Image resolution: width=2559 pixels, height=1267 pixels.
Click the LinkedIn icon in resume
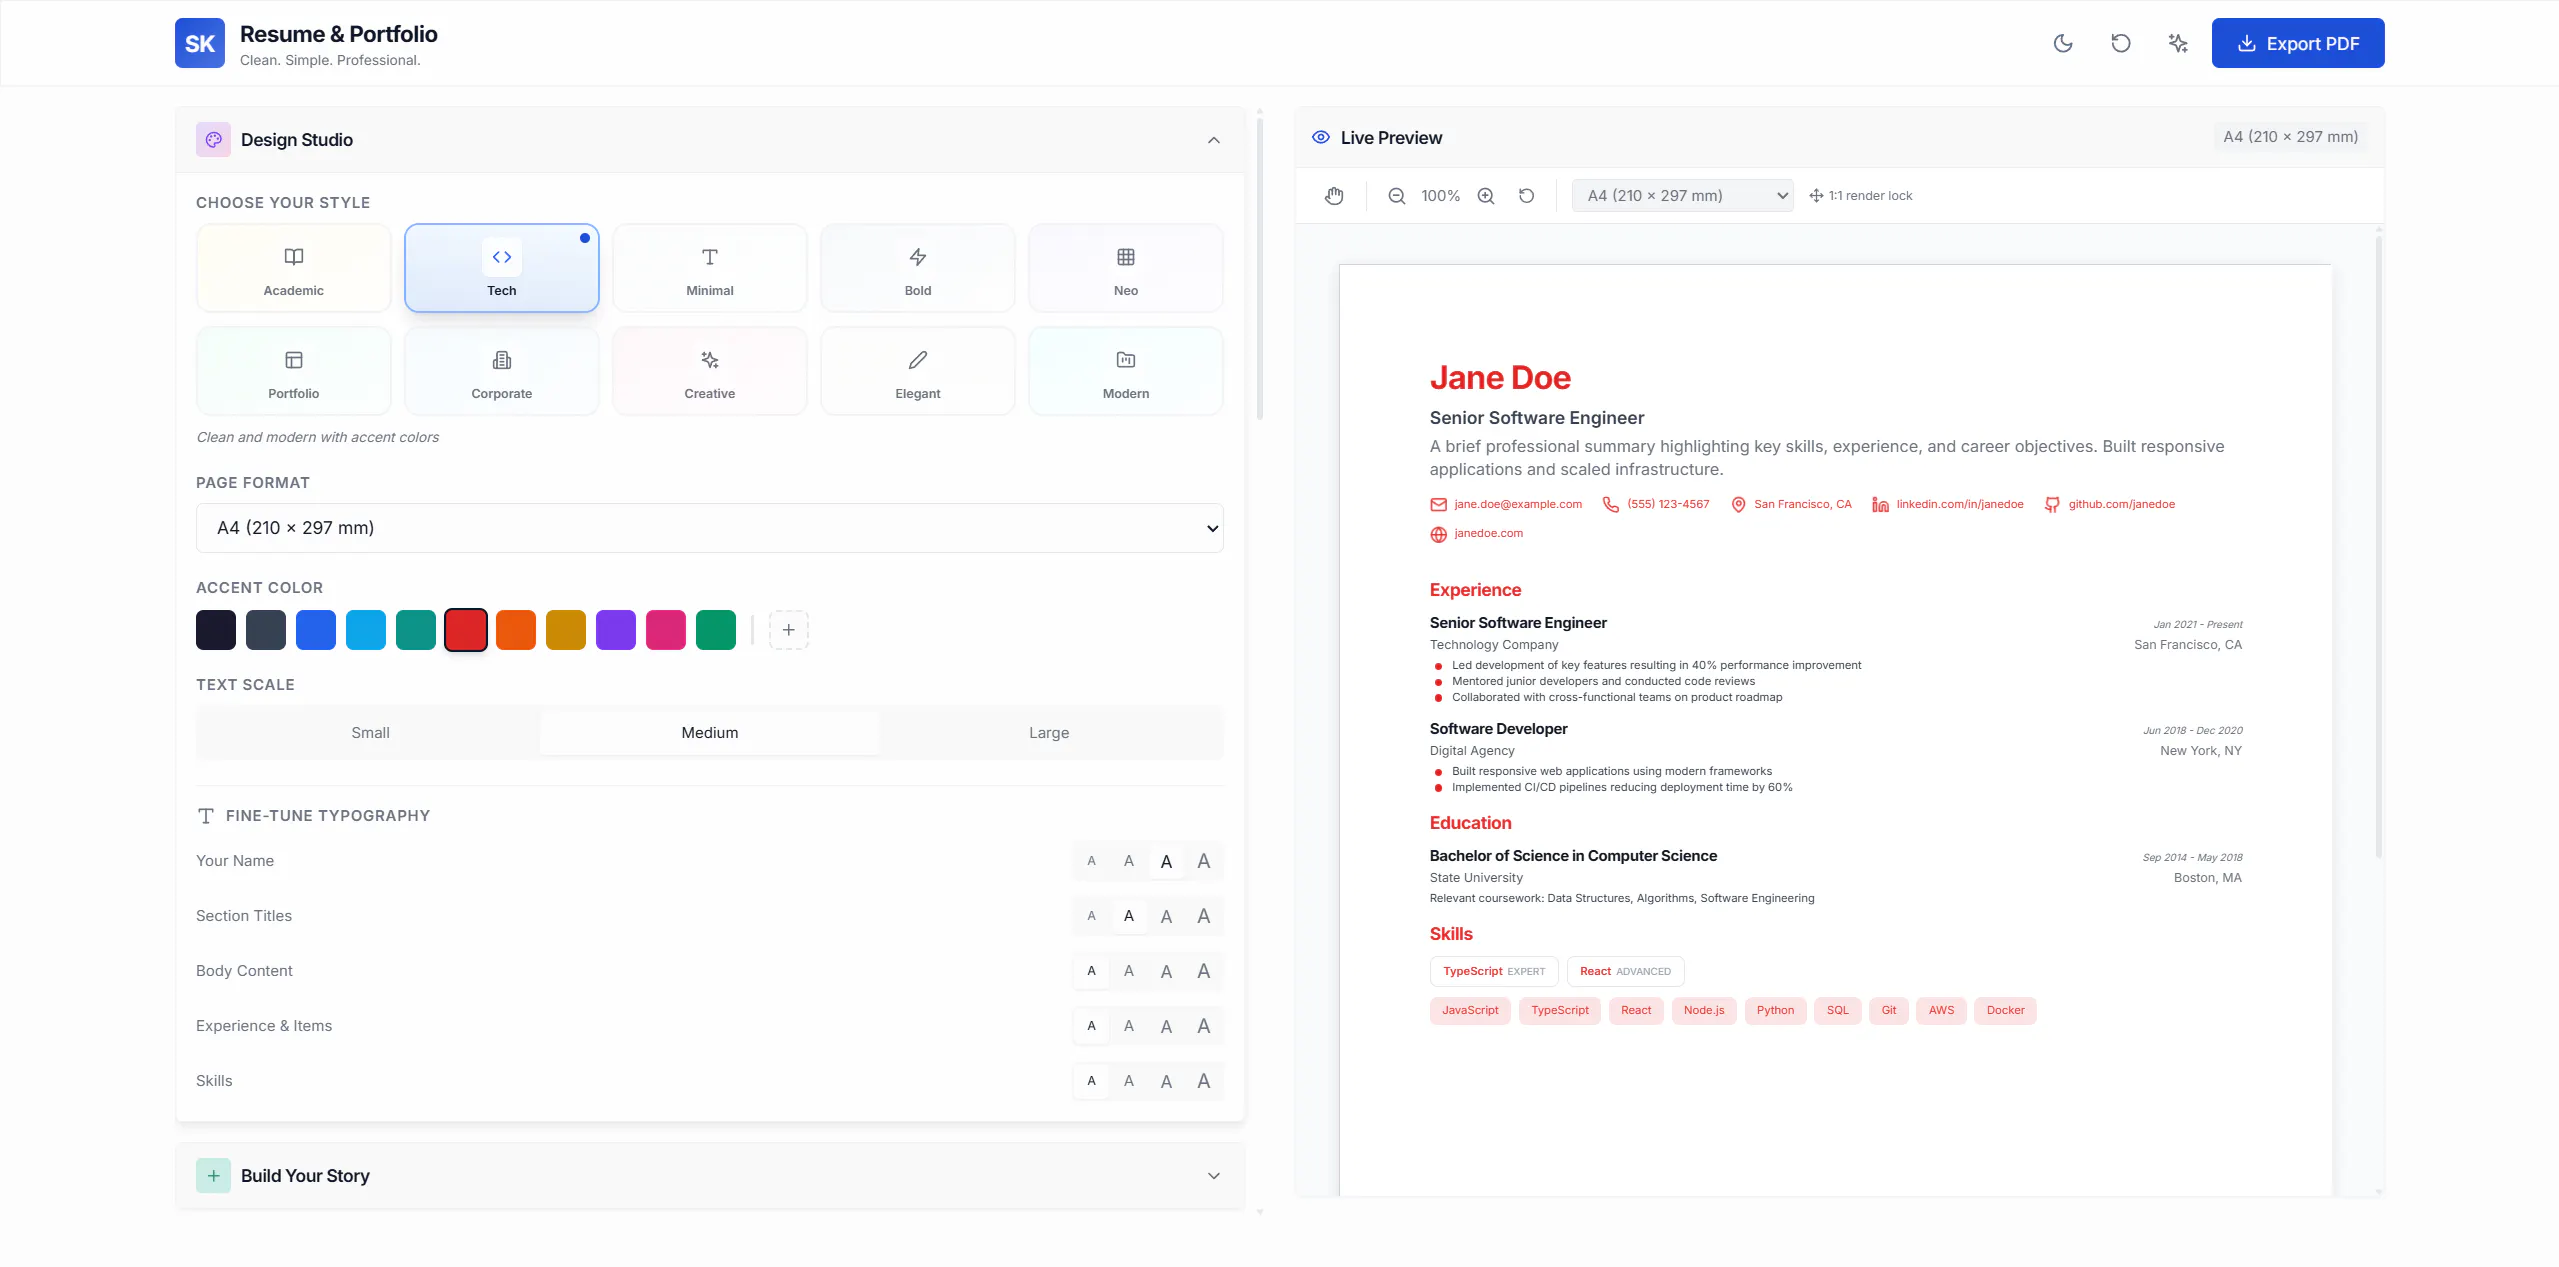1880,505
